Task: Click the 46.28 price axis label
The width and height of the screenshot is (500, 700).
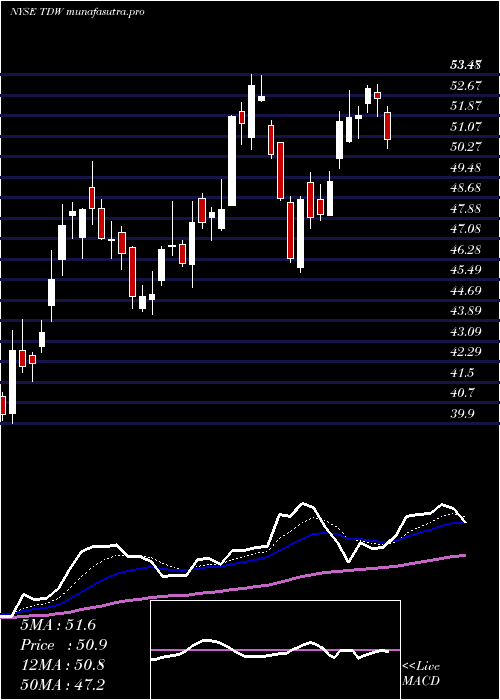Action: [465, 250]
